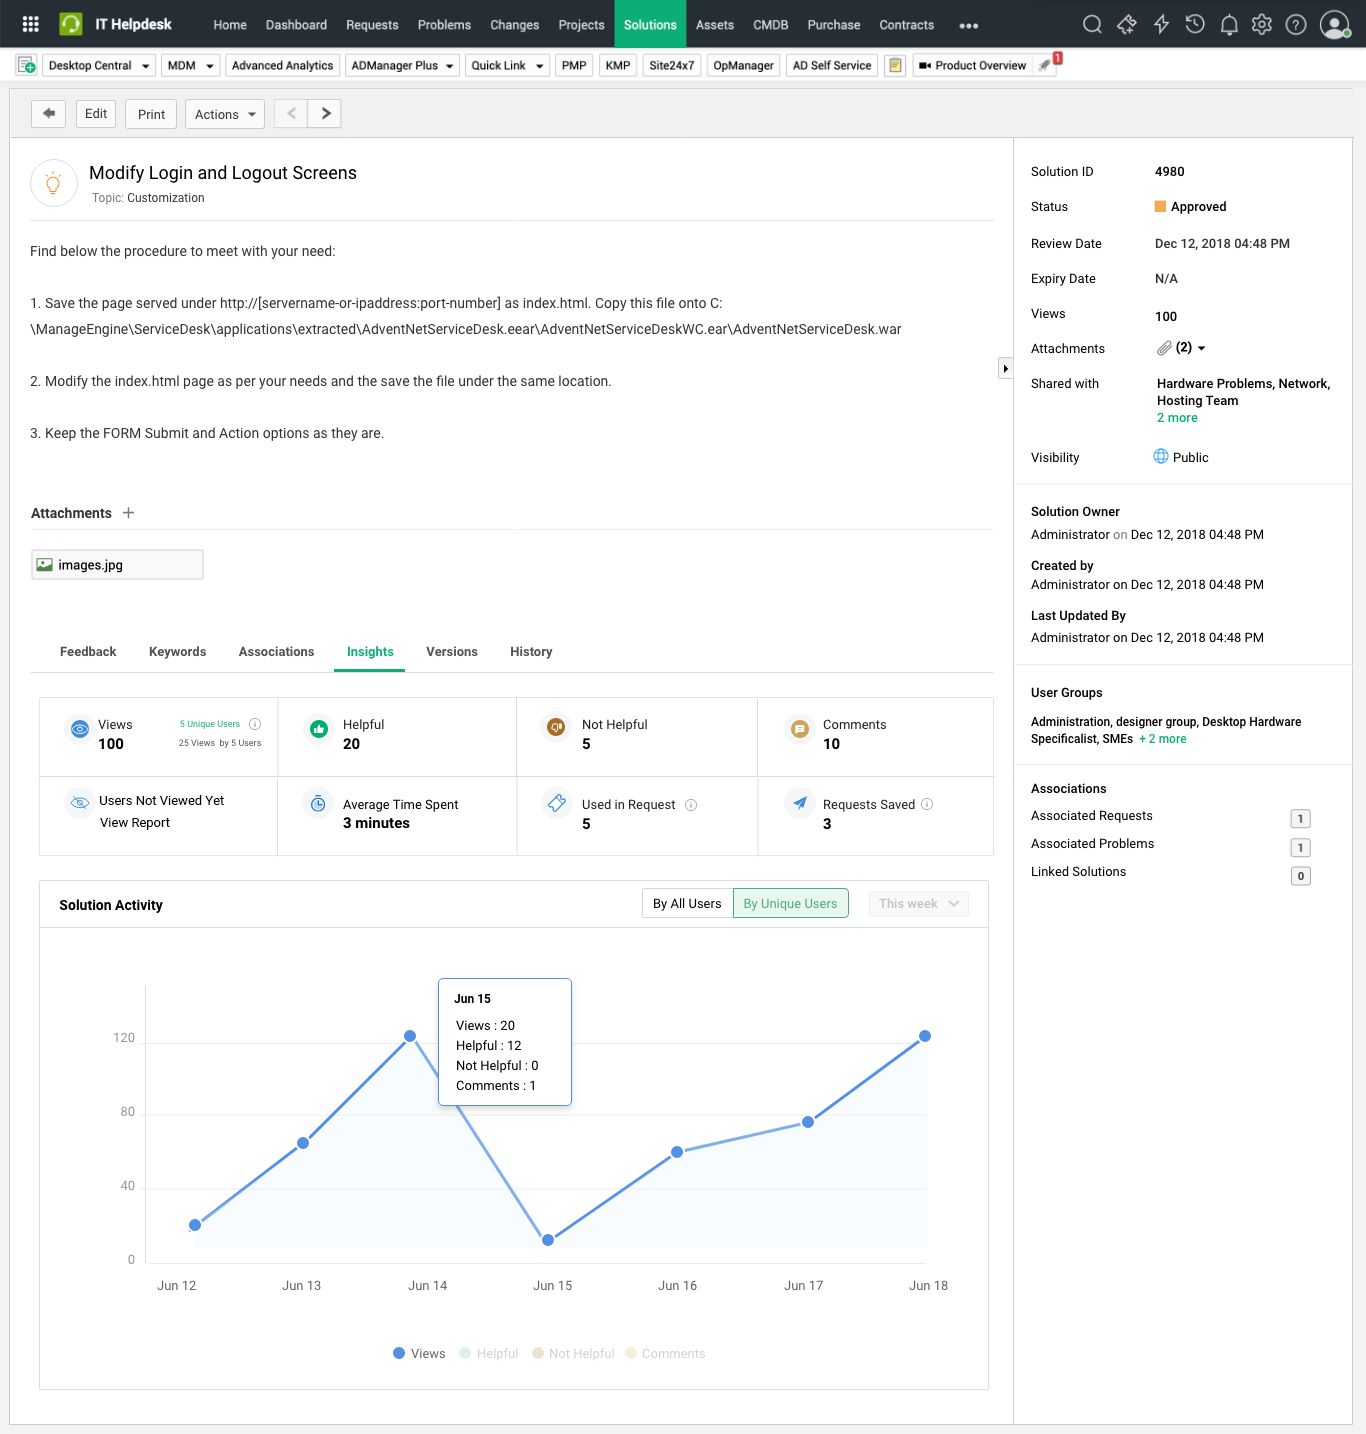Click the search magnifier icon
The height and width of the screenshot is (1434, 1366).
[1092, 24]
